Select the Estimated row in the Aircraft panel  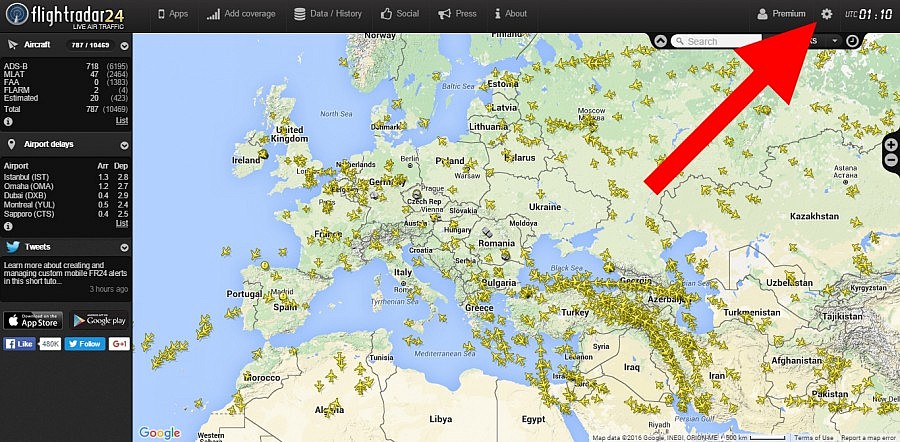pos(65,98)
